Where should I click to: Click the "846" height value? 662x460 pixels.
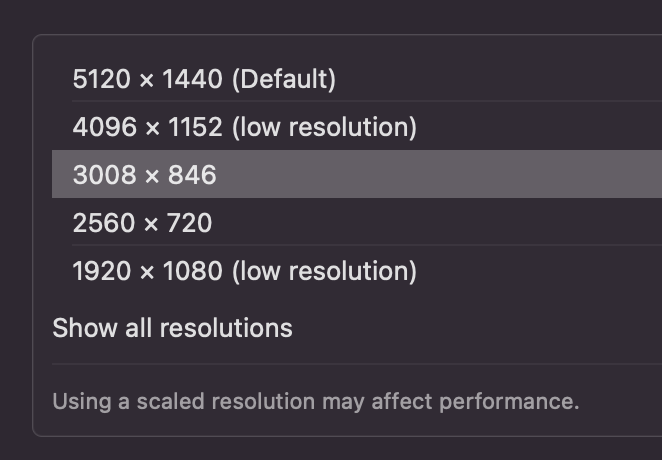[x=193, y=175]
